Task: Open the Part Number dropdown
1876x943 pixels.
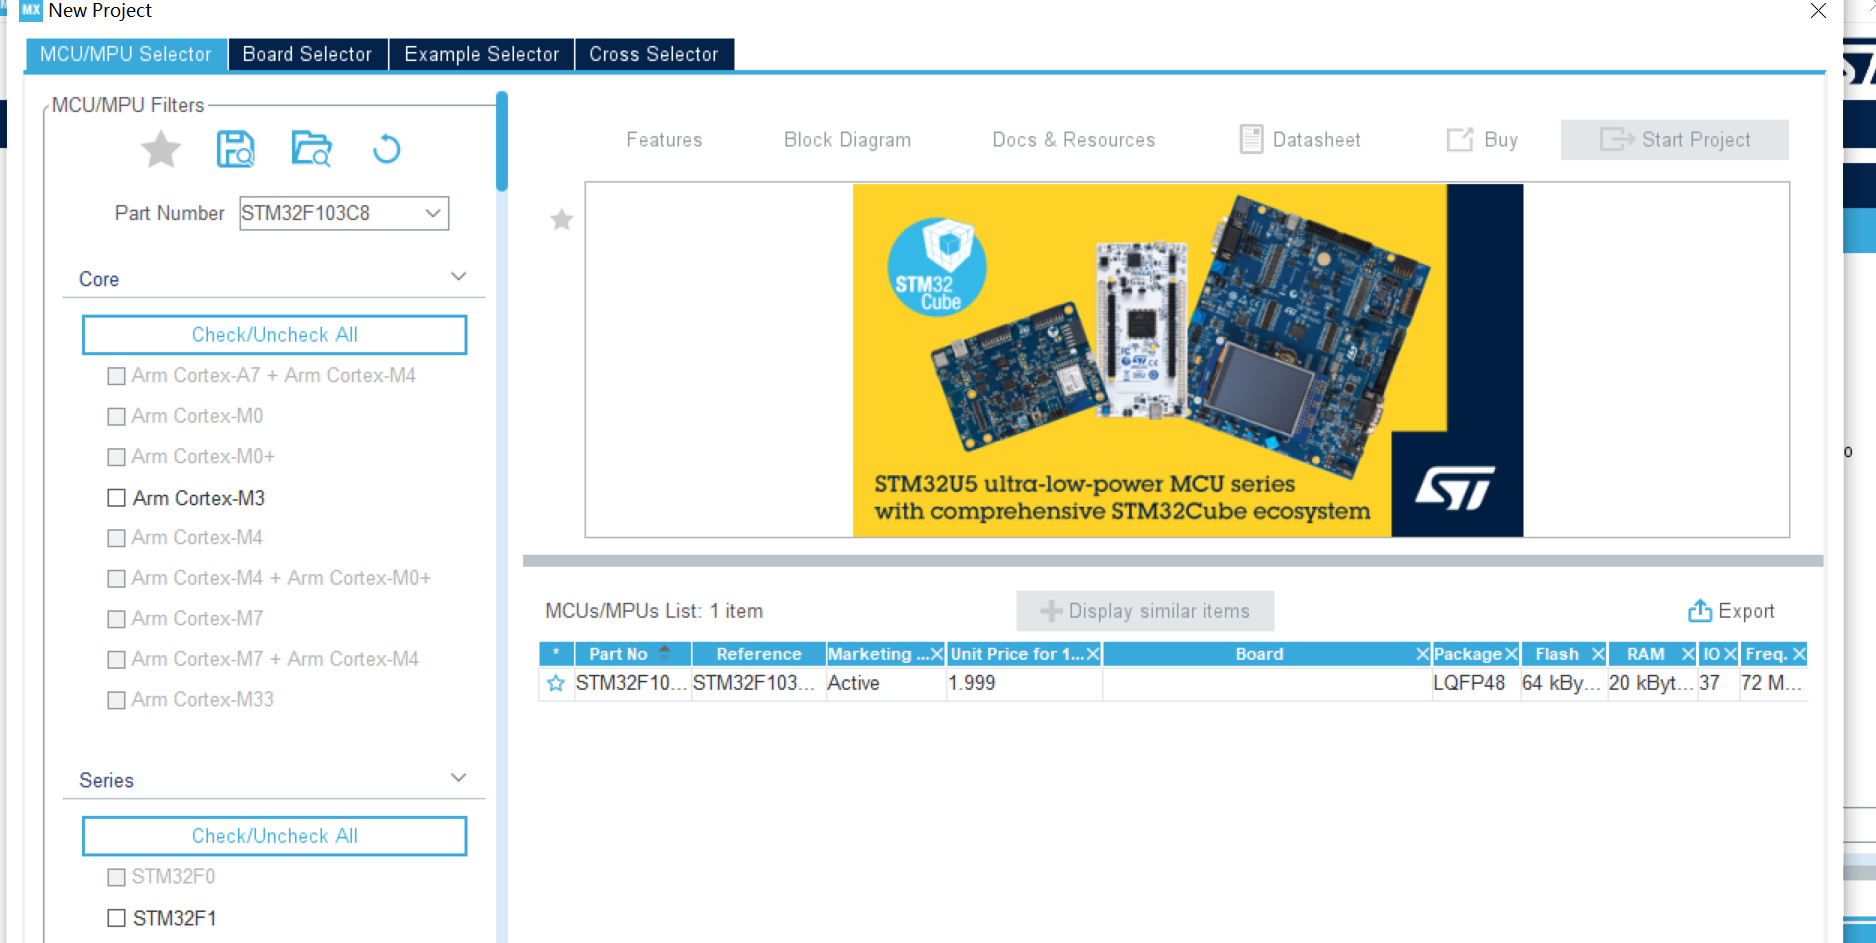Action: coord(432,213)
